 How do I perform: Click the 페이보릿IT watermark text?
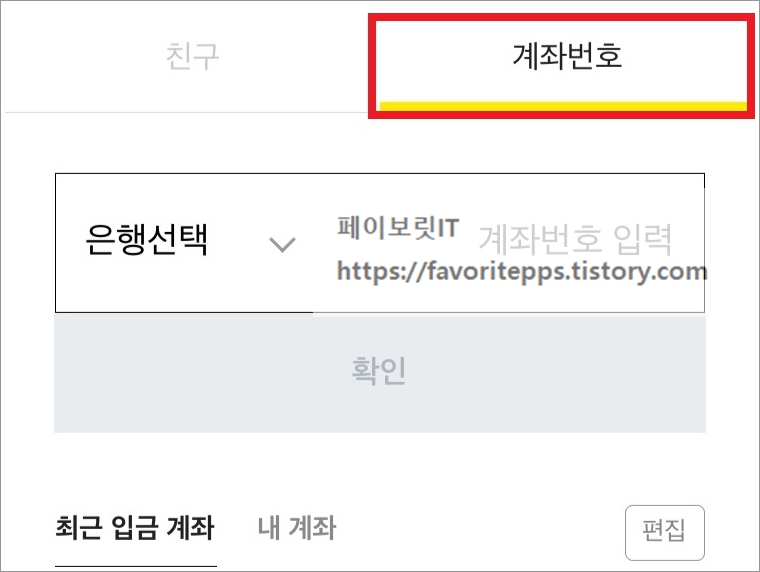click(398, 227)
